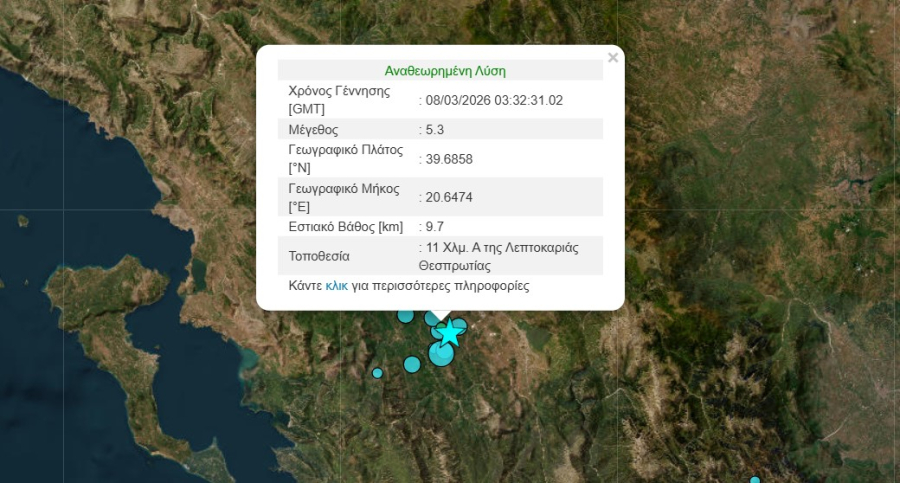Screen dimensions: 900x483
Task: Select the large circle marker directly below star
Action: 441,354
